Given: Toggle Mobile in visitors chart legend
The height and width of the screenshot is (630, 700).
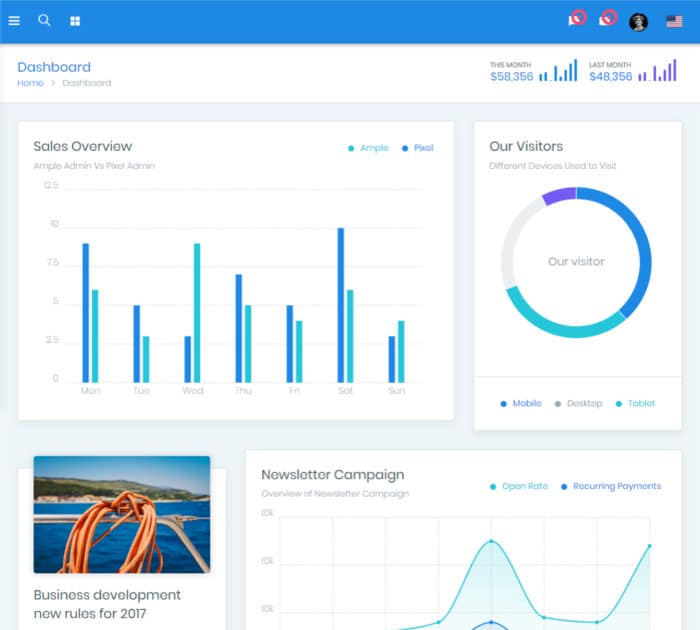Looking at the screenshot, I should pyautogui.click(x=521, y=404).
